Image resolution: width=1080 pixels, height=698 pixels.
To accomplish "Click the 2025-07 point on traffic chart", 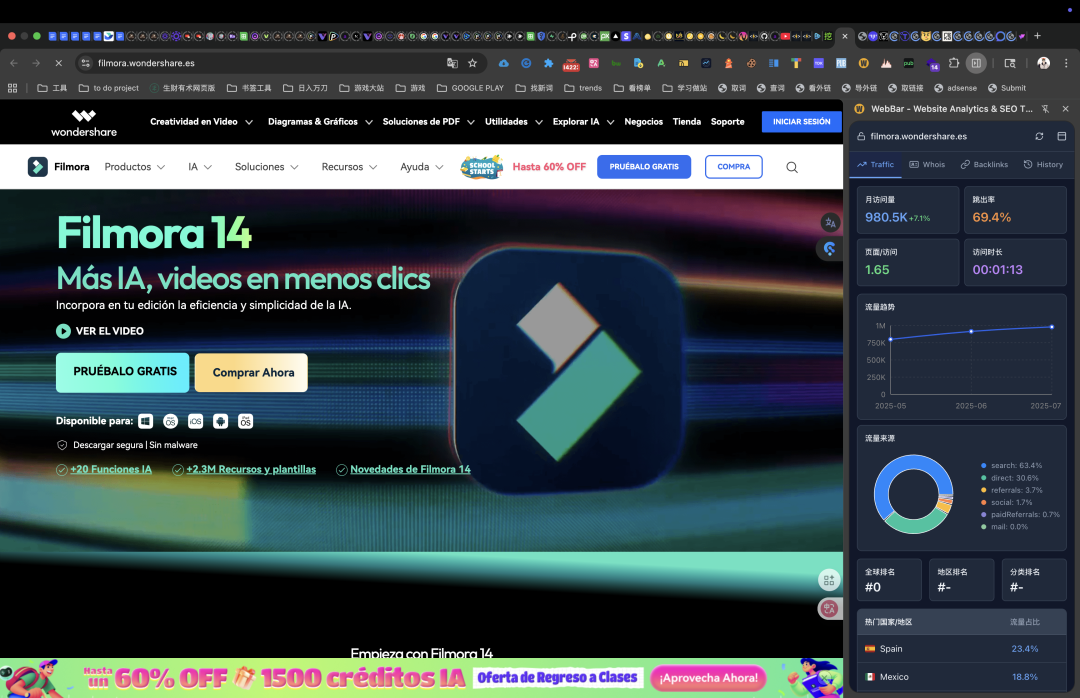I will [x=1052, y=327].
